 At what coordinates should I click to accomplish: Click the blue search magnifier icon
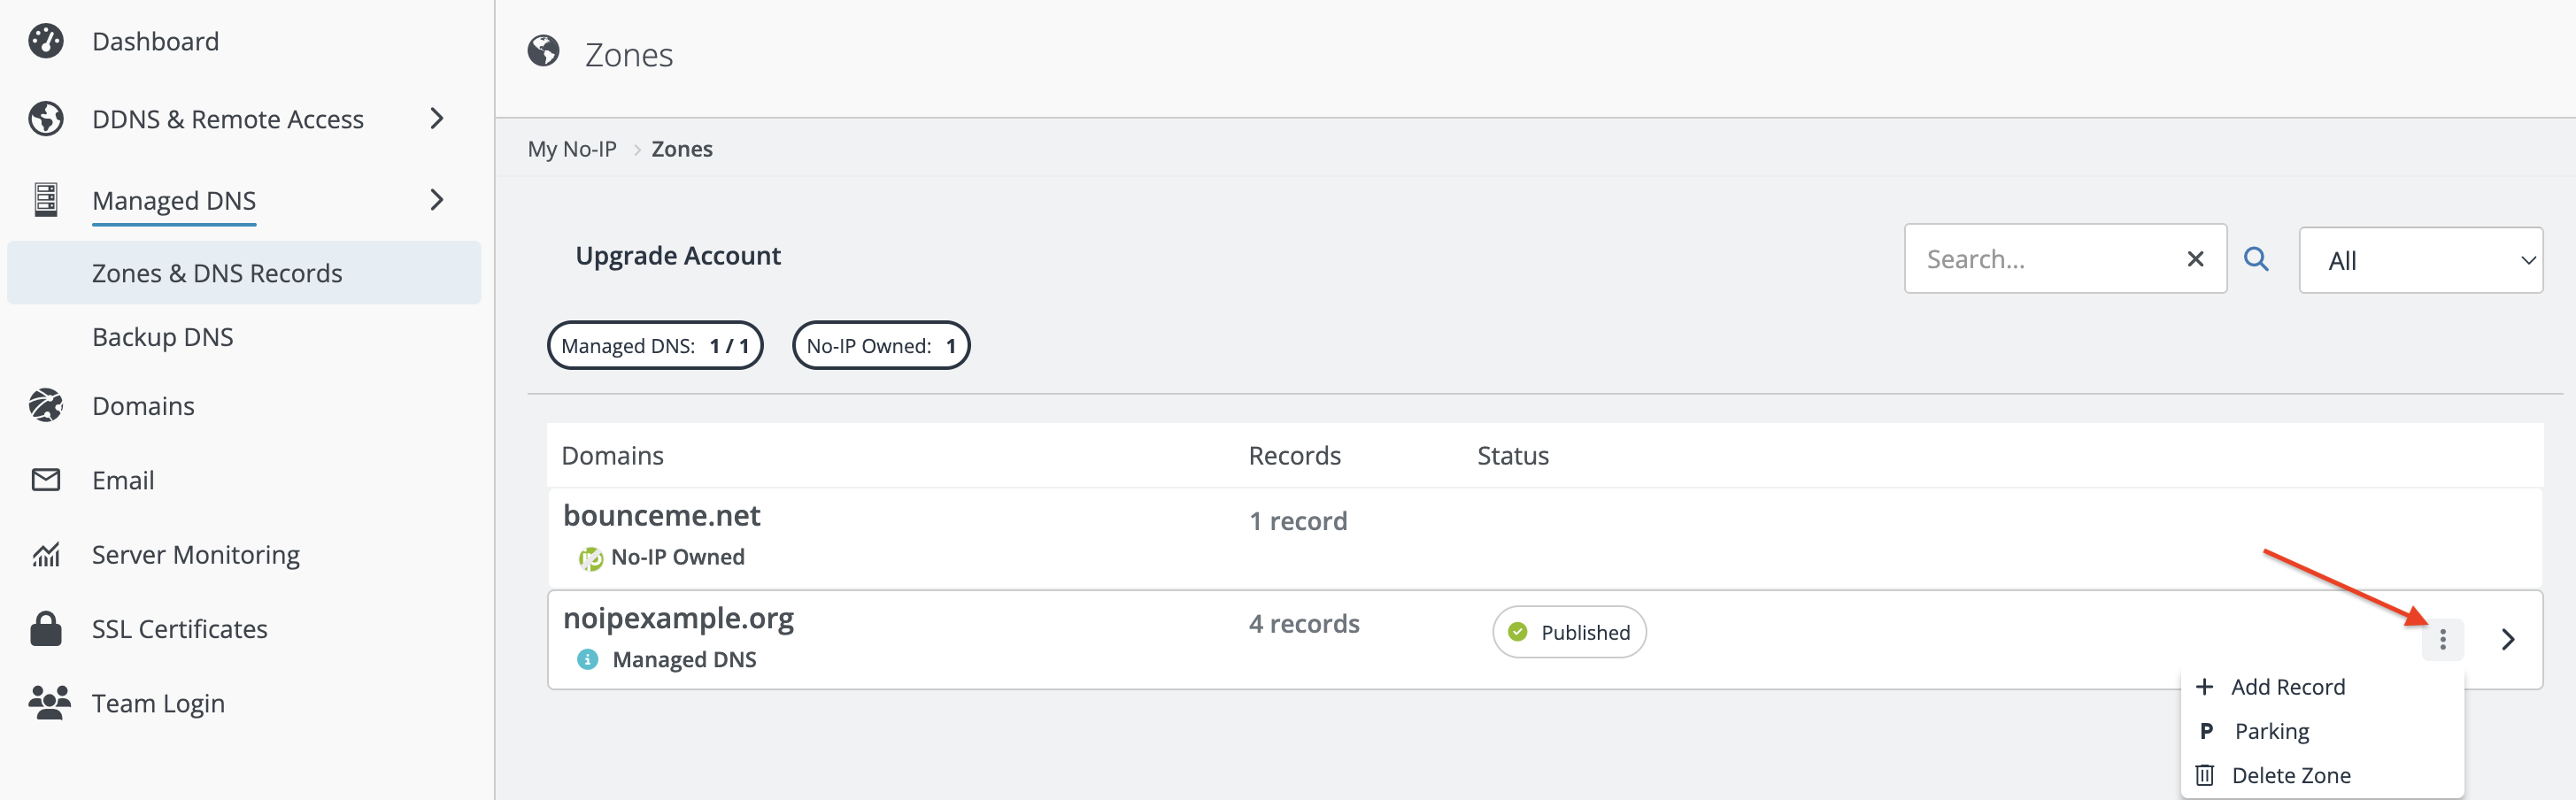click(x=2256, y=259)
